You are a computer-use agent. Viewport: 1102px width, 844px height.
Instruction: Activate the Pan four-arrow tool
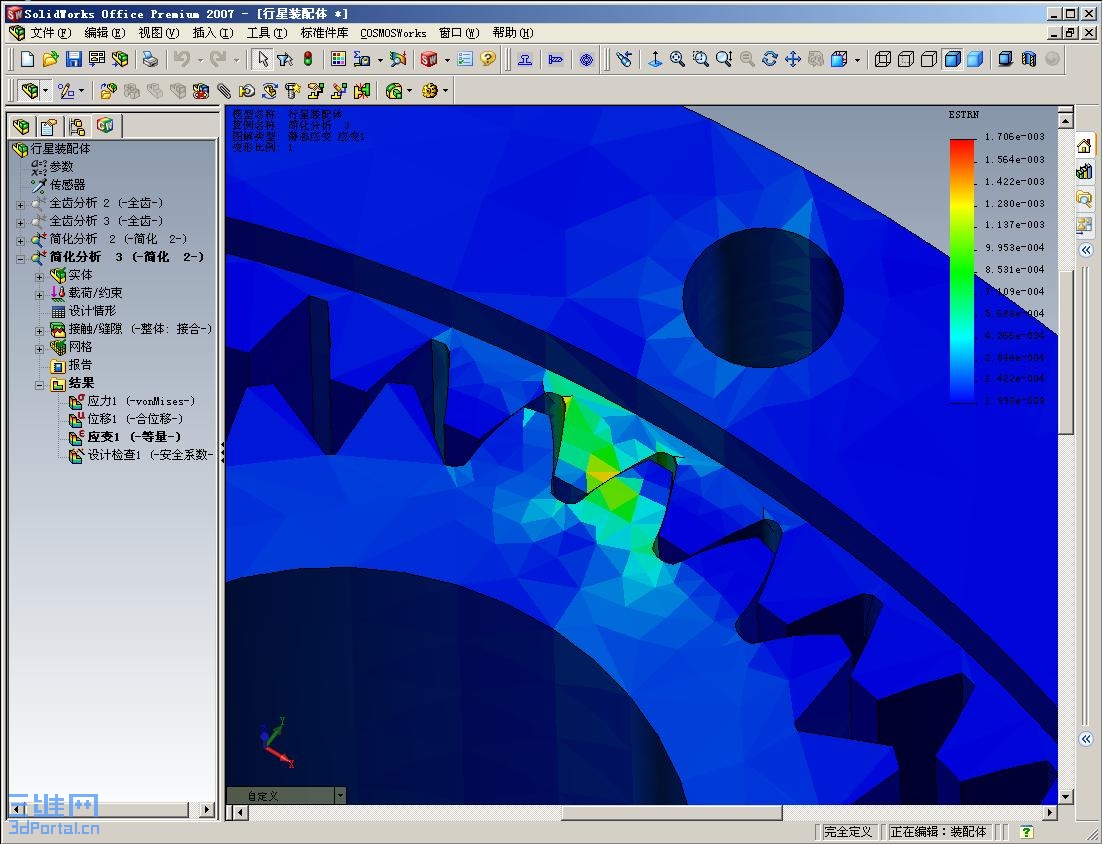[x=793, y=59]
